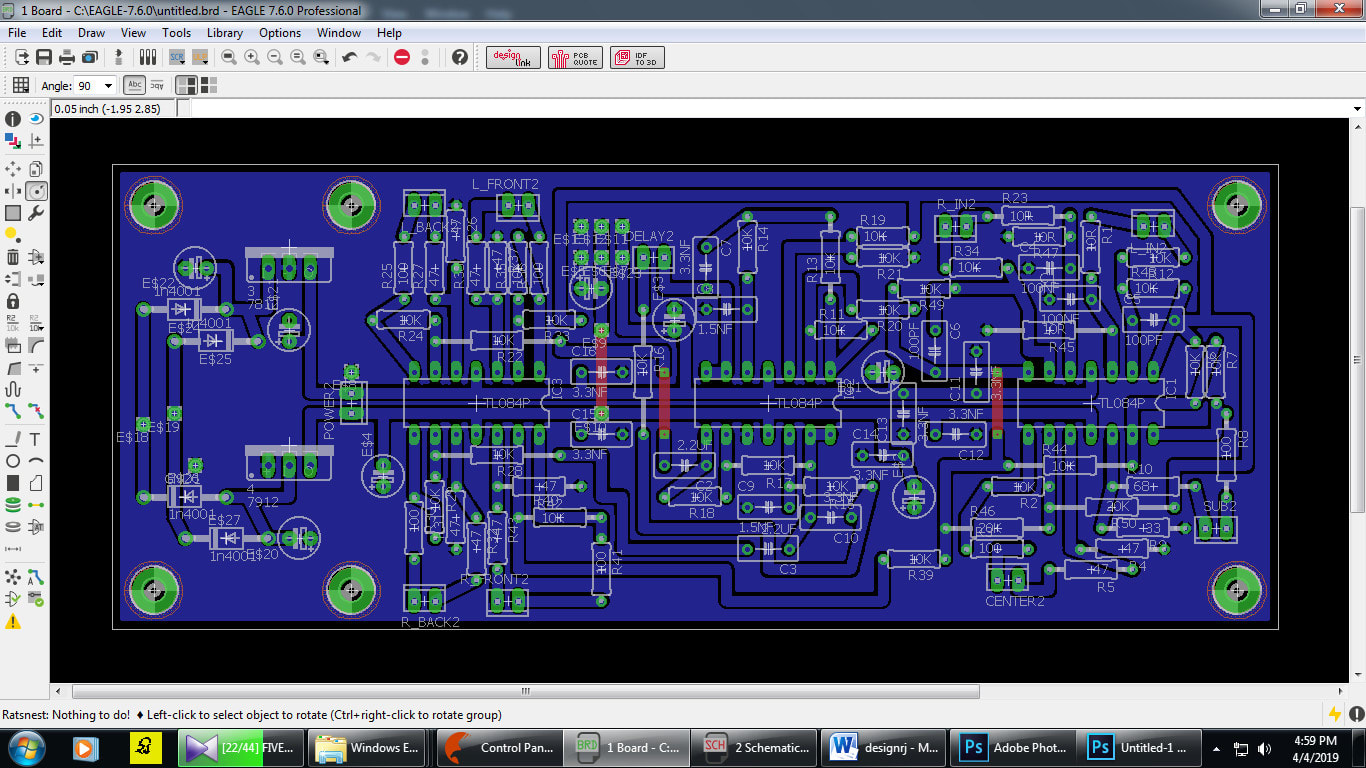Image resolution: width=1366 pixels, height=768 pixels.
Task: Select the Text tool
Action: [x=36, y=439]
